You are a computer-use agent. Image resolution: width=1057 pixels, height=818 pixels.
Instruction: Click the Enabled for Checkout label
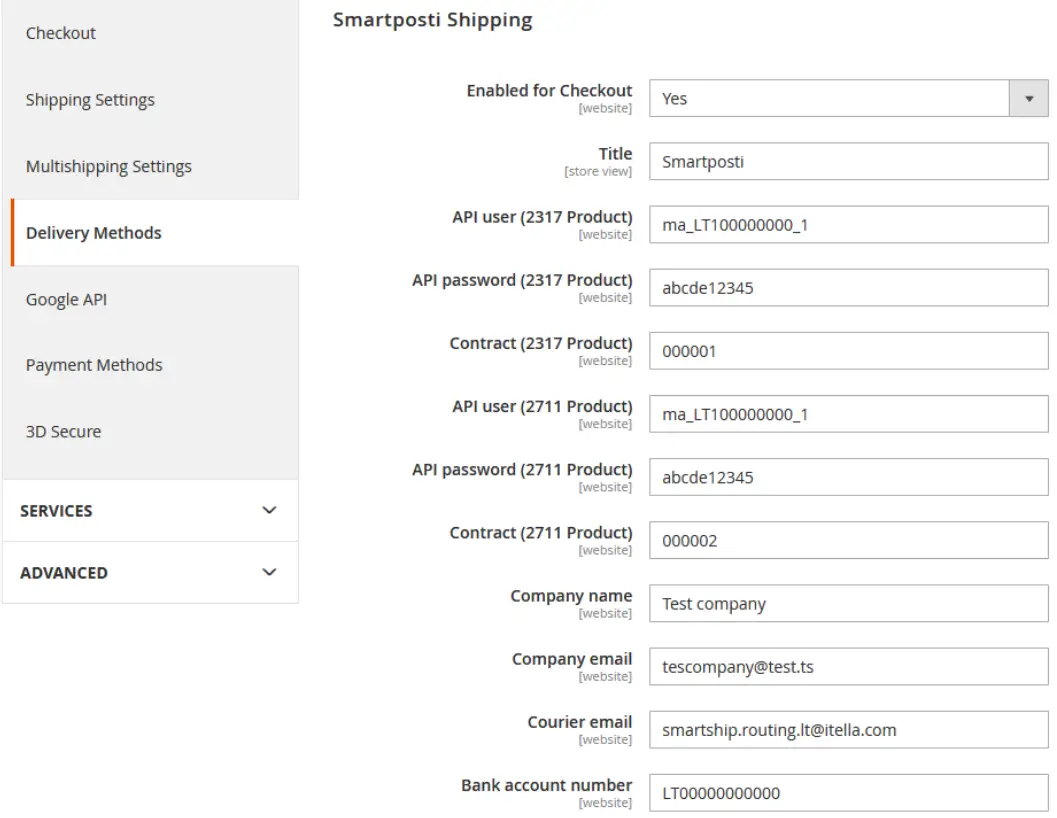(549, 90)
